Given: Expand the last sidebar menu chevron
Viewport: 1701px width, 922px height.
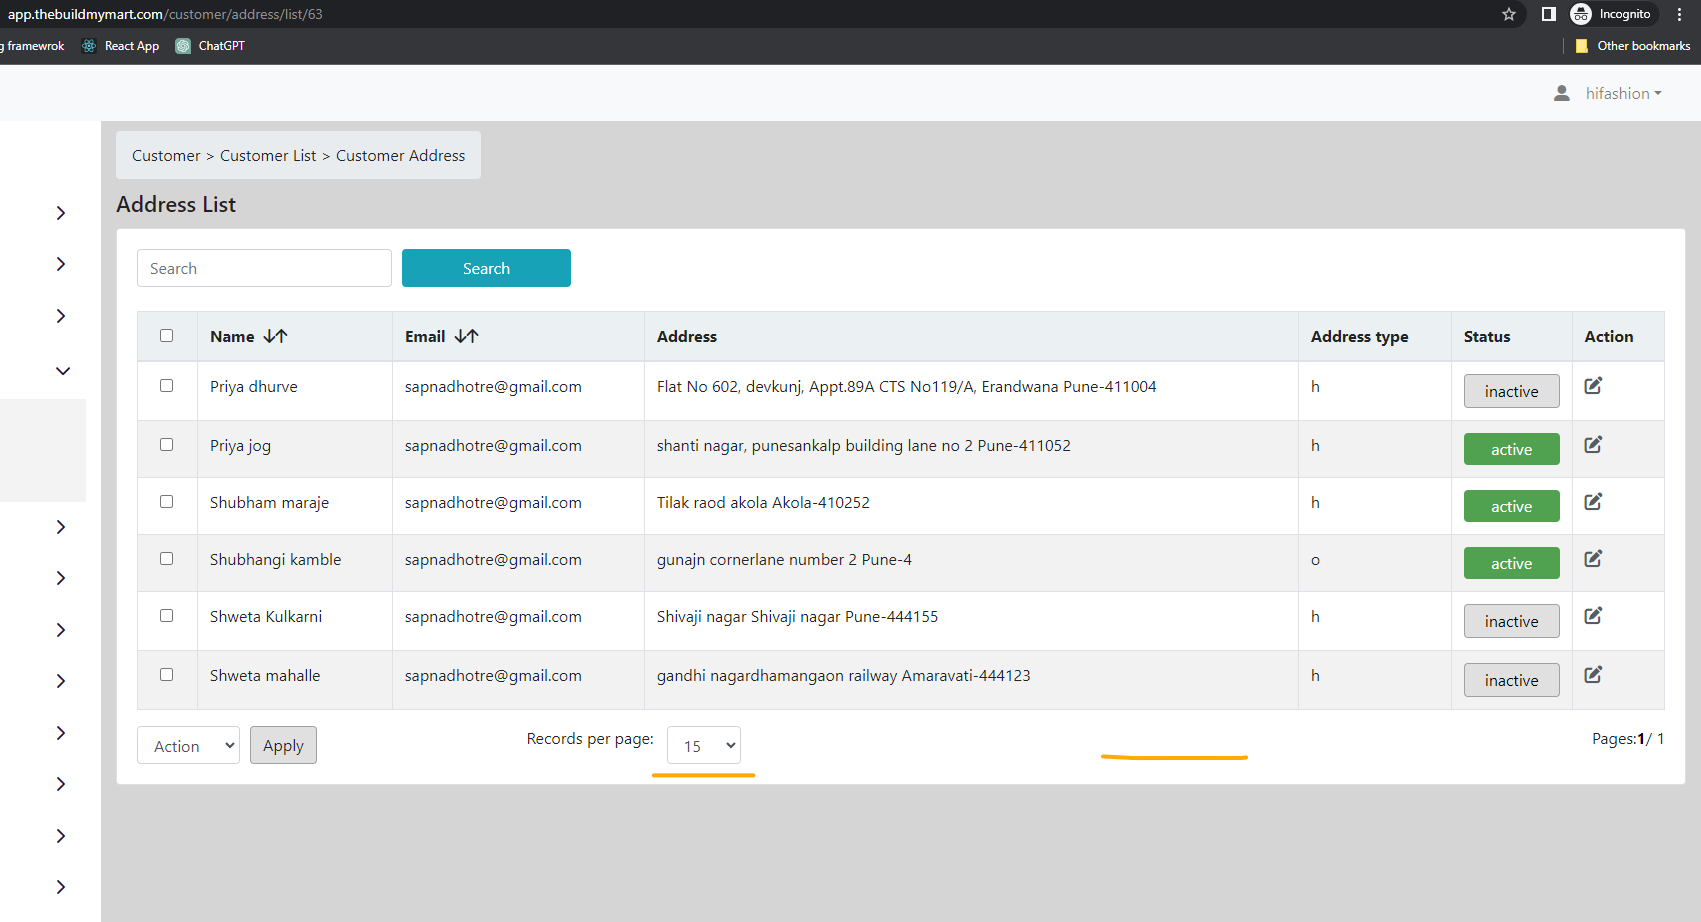Looking at the screenshot, I should click(x=61, y=887).
